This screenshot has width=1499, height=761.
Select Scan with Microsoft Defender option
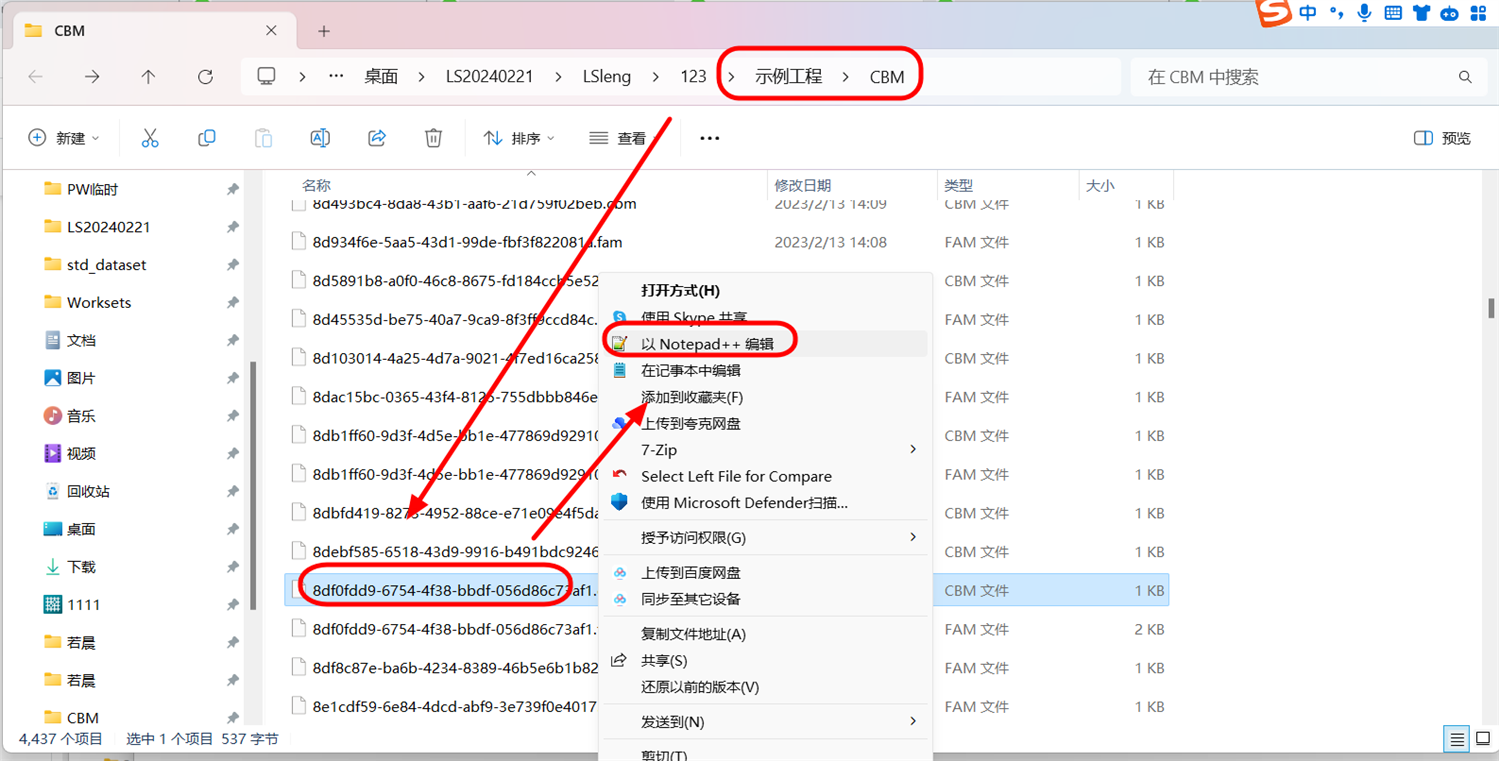click(744, 503)
